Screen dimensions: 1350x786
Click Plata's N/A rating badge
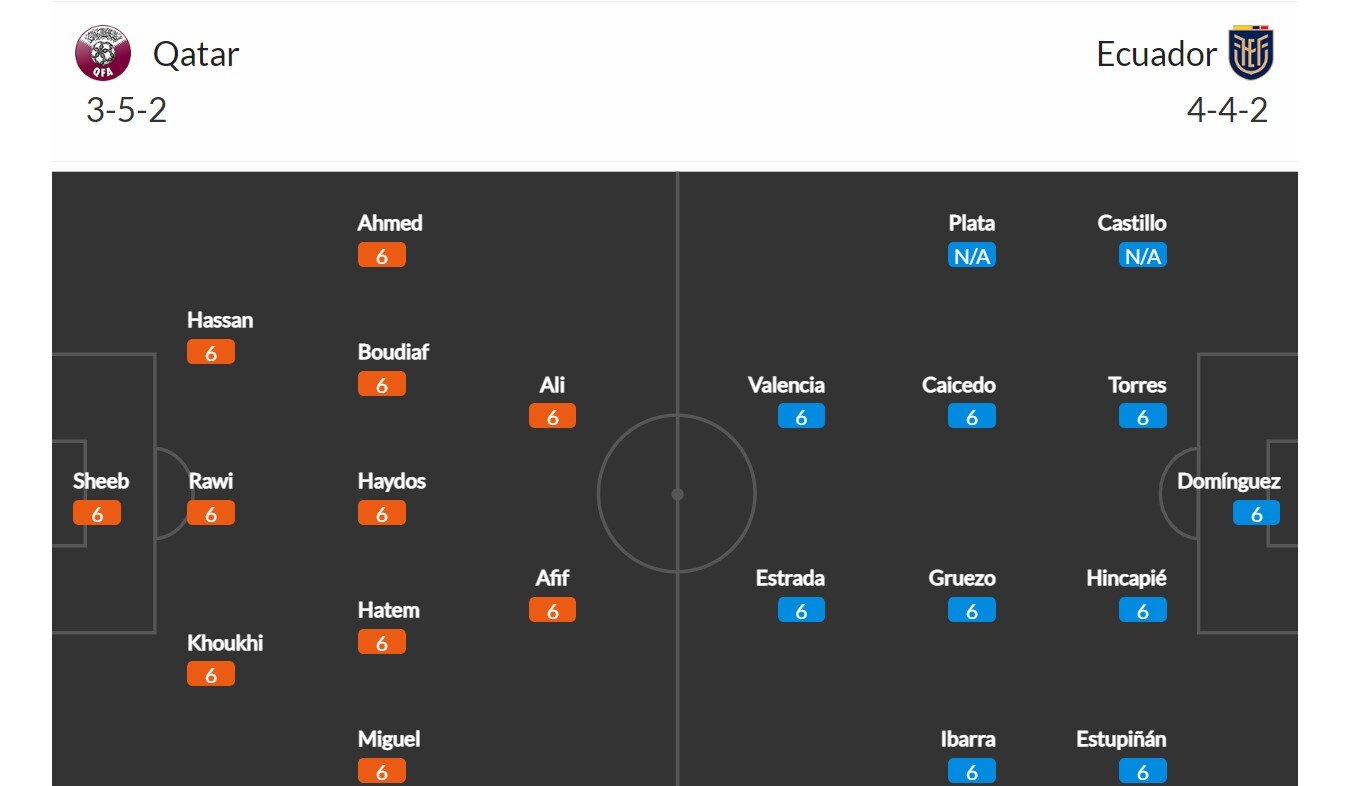(x=972, y=256)
